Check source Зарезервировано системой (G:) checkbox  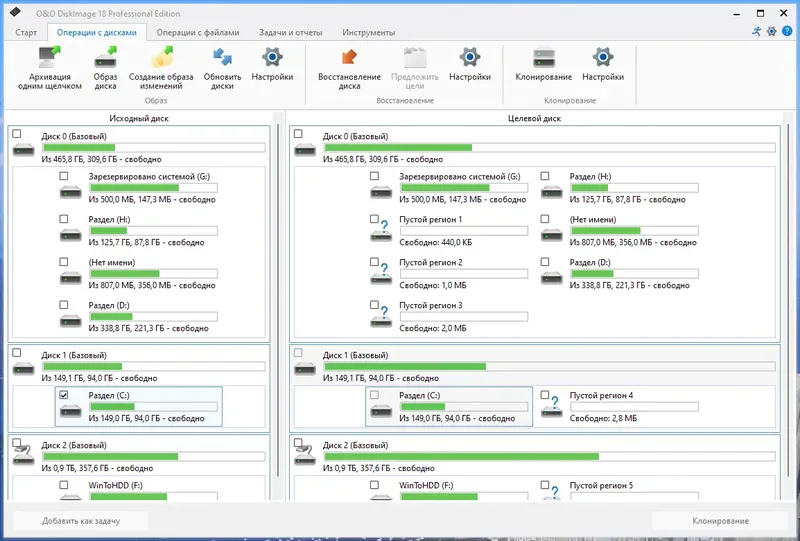[x=64, y=176]
